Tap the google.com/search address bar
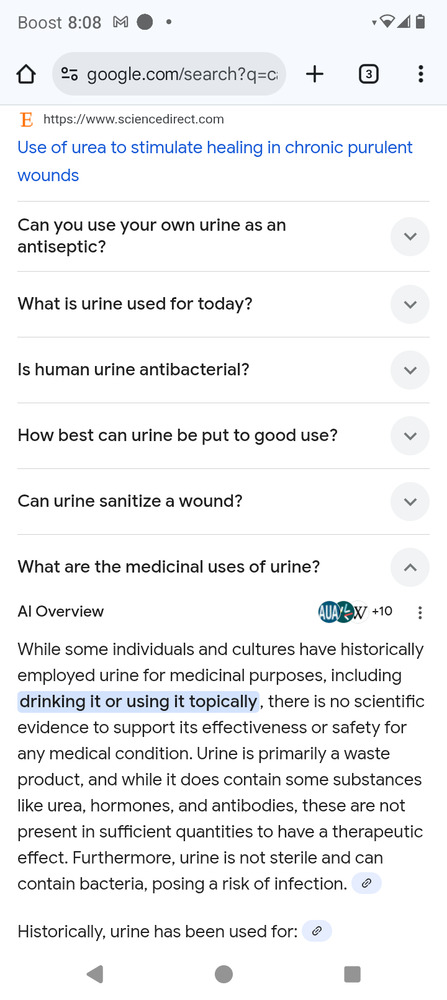The height and width of the screenshot is (1000, 447). point(169,75)
